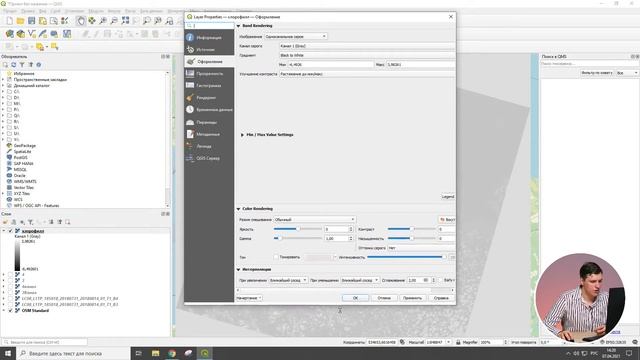Click the Open Layer Styling icon in Layers panel
This screenshot has width=640, height=360.
tap(5, 222)
